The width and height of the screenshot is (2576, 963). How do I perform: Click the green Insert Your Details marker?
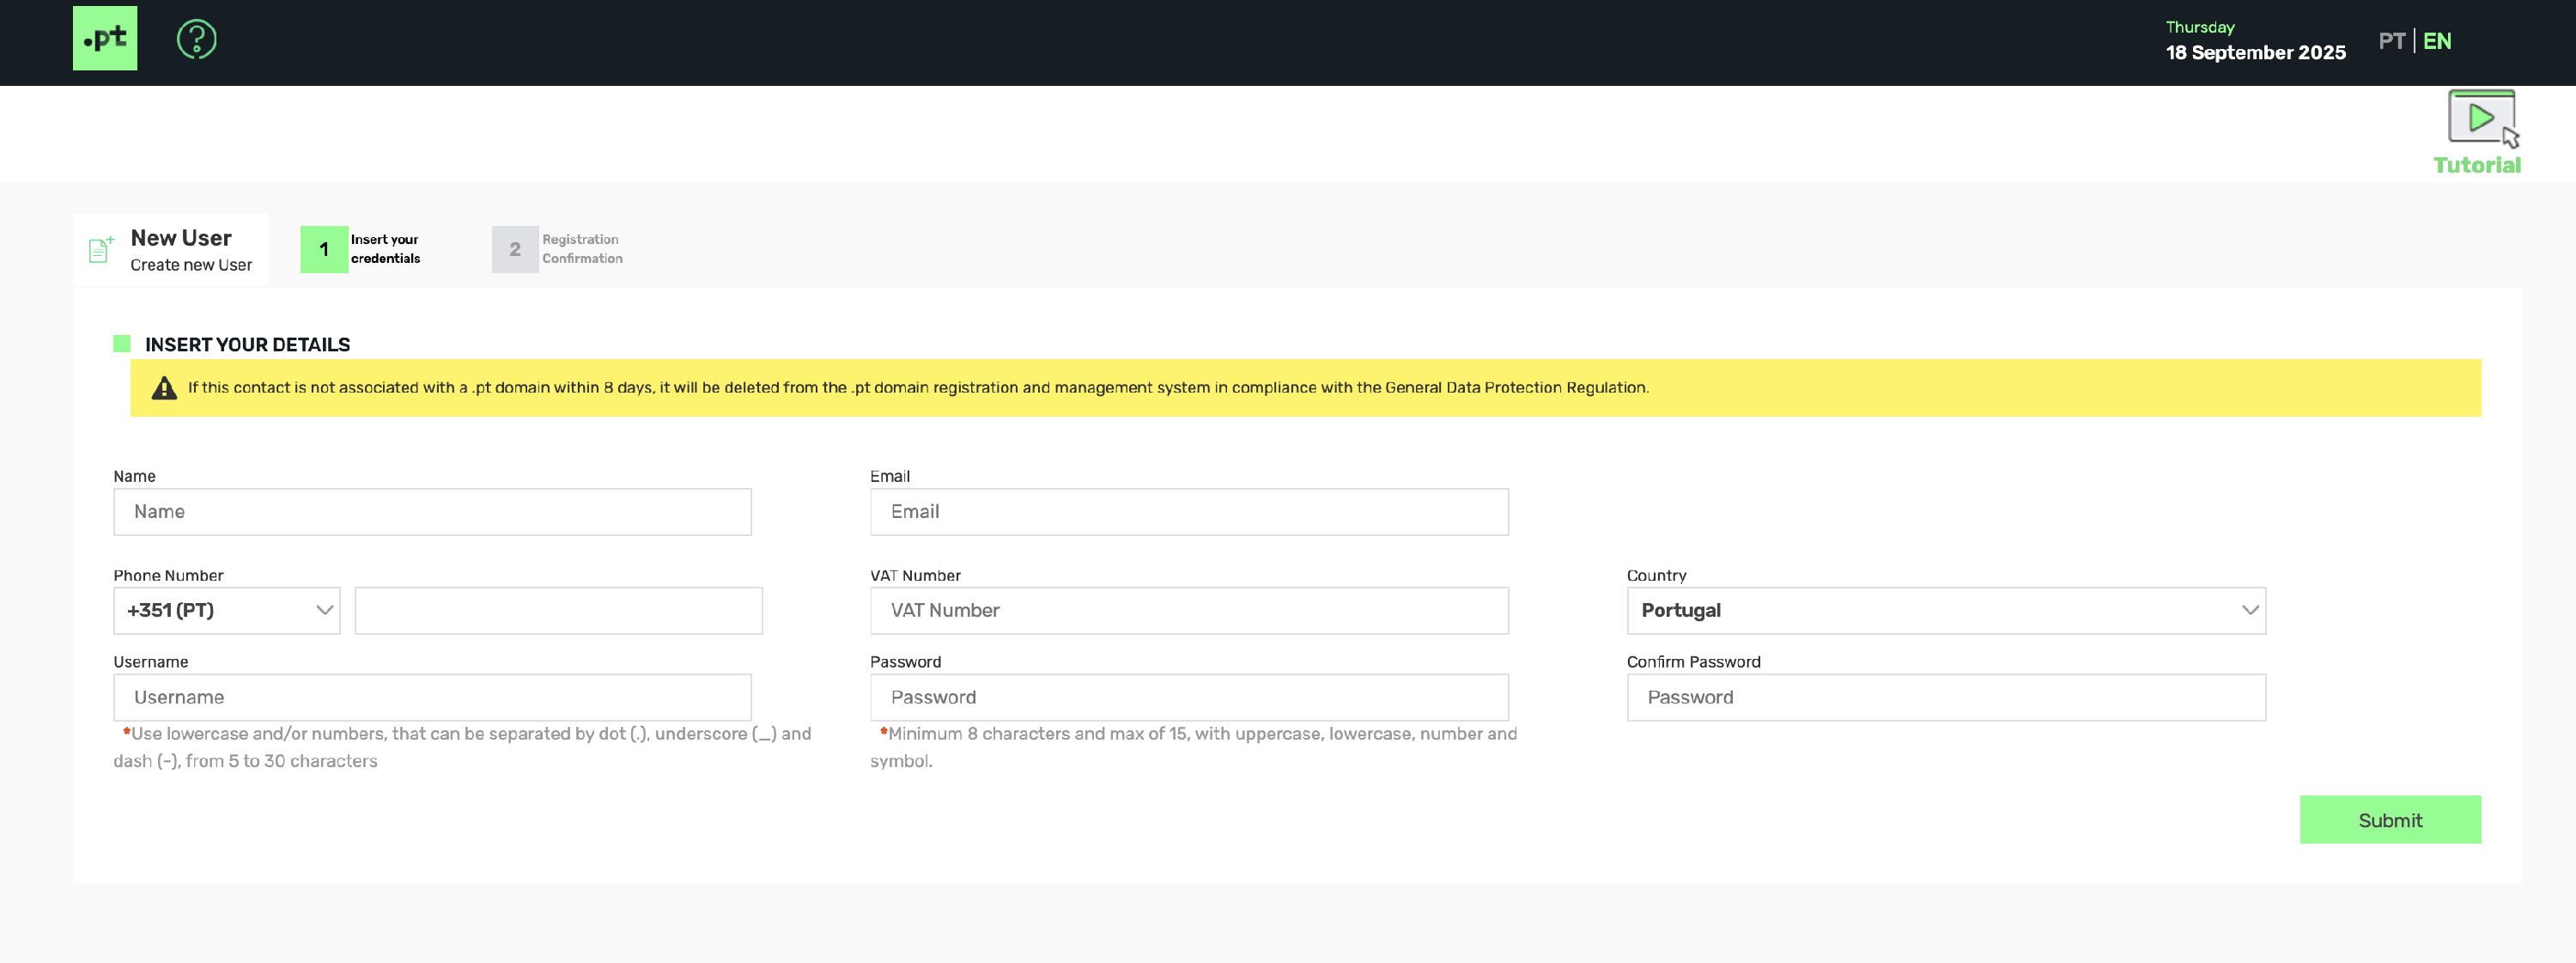tap(122, 344)
